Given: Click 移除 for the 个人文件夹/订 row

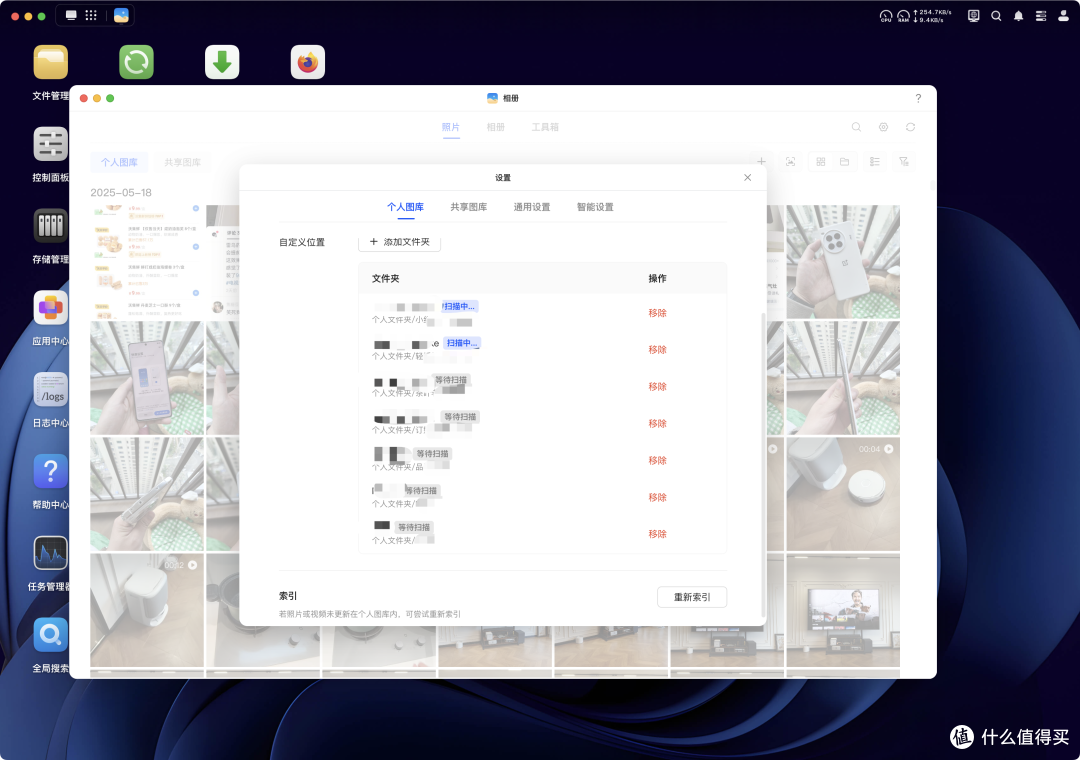Looking at the screenshot, I should [x=657, y=423].
